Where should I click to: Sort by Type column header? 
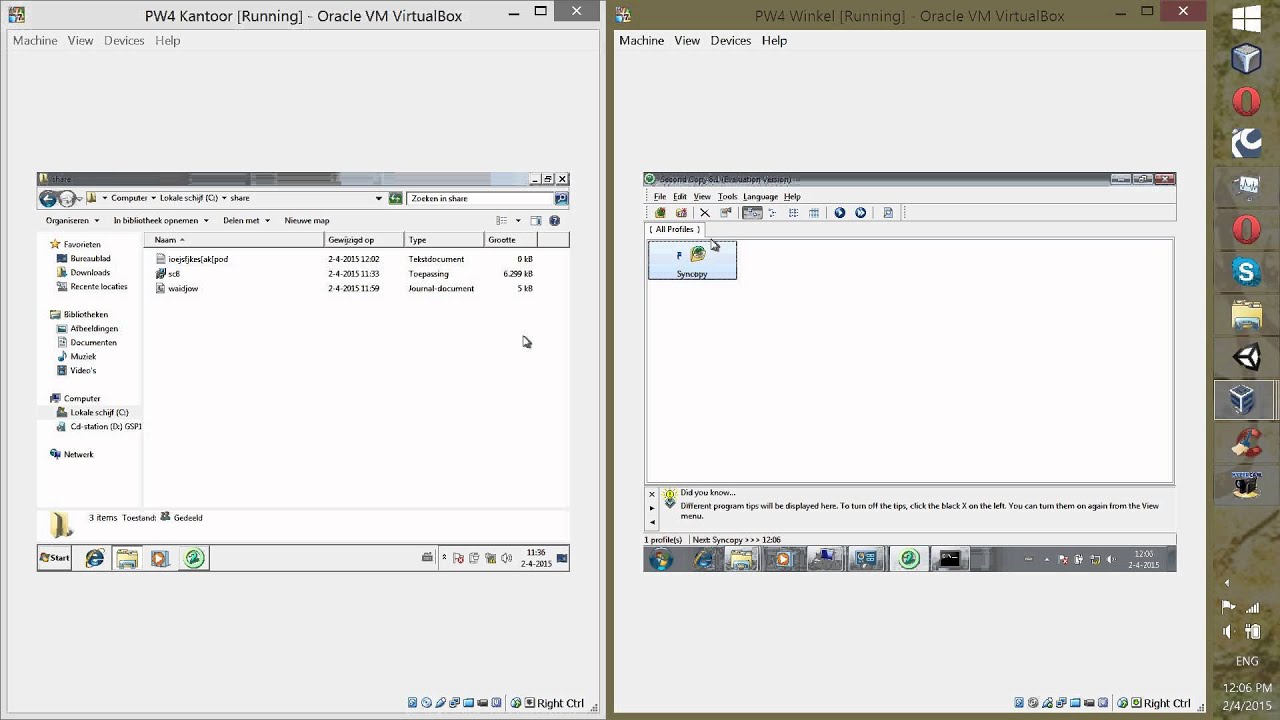pyautogui.click(x=445, y=240)
